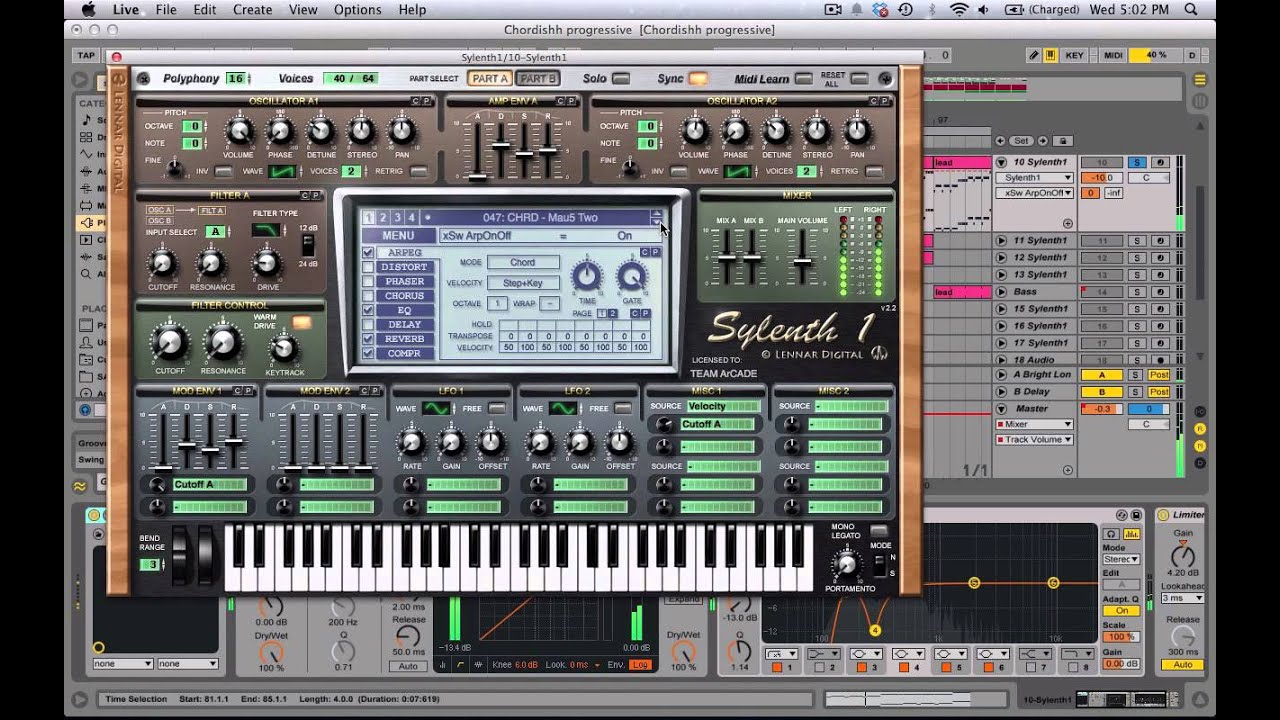The width and height of the screenshot is (1280, 720).
Task: Enable the CHORUS effect checkbox
Action: pos(368,296)
